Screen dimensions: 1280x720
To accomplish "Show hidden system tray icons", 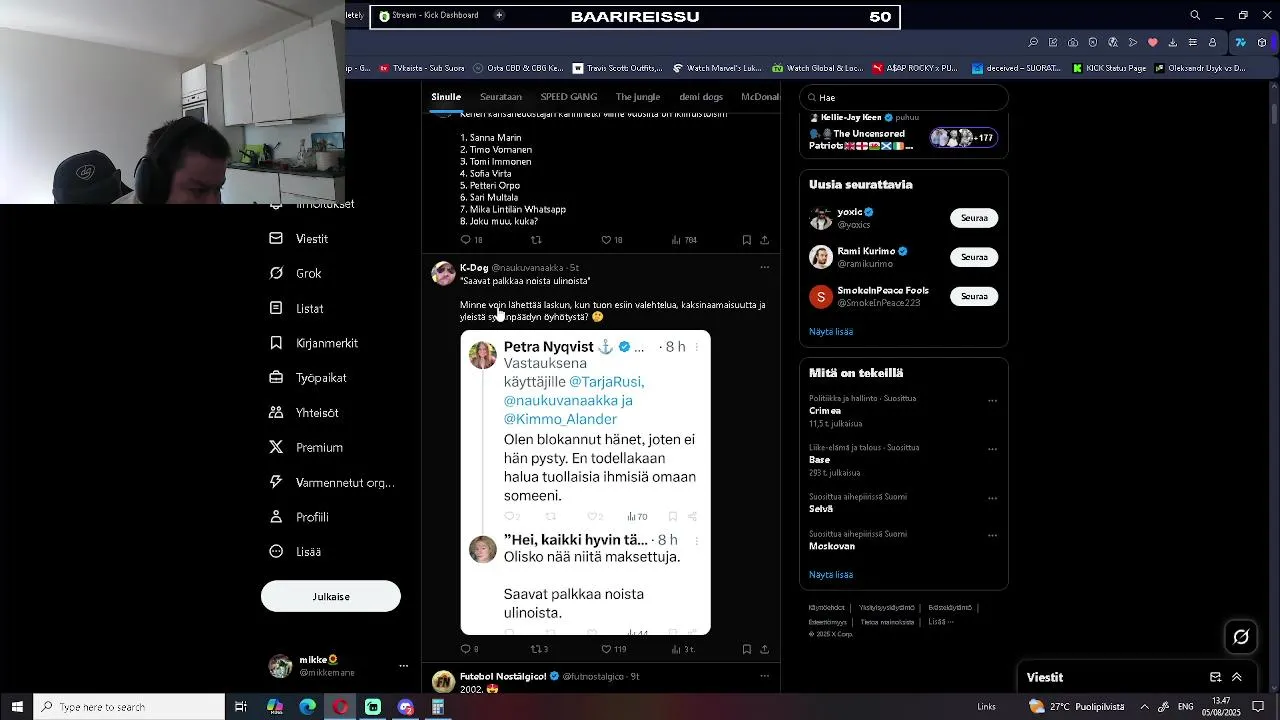I will tap(1145, 707).
